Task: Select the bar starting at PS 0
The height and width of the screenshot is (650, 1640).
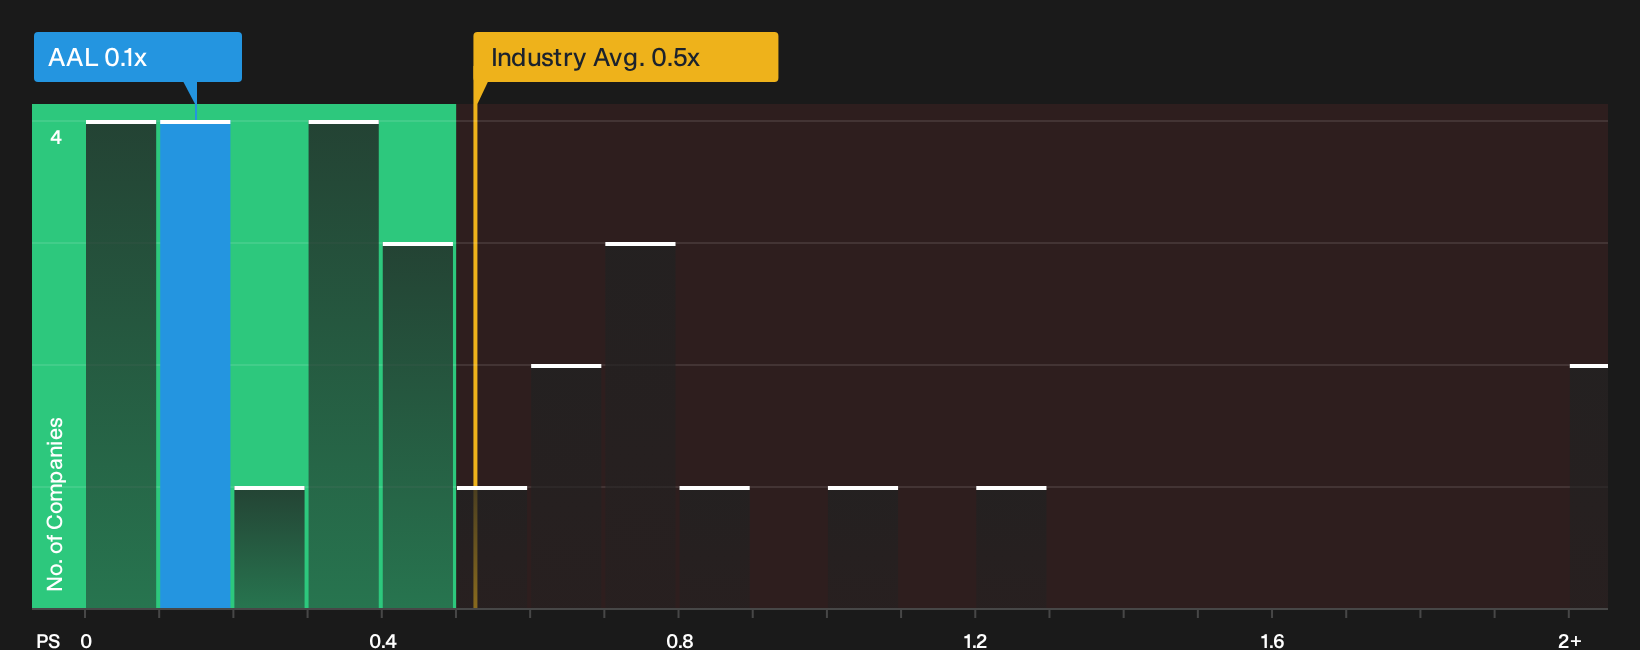Action: click(x=121, y=365)
